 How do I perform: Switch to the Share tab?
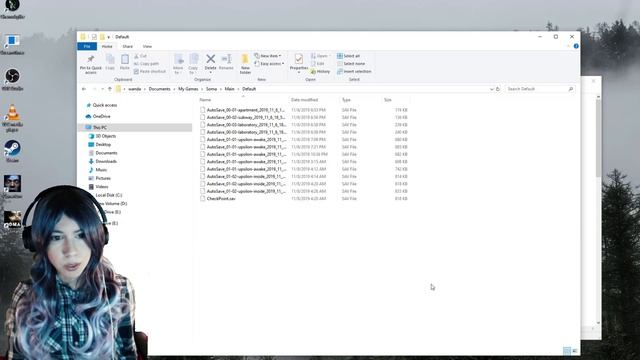point(127,47)
